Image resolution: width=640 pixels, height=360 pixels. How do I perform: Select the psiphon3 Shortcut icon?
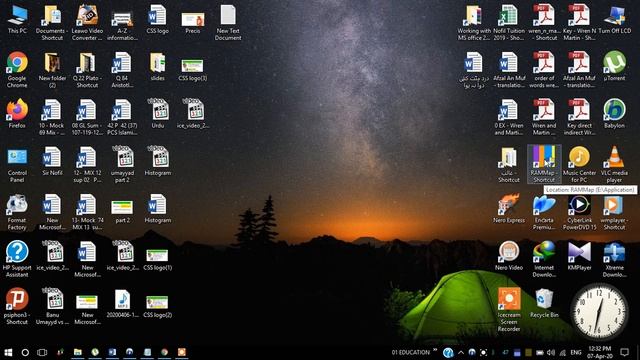[x=17, y=306]
